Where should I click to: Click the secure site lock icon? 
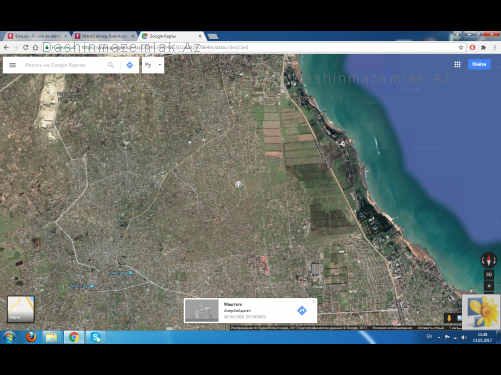[47, 47]
